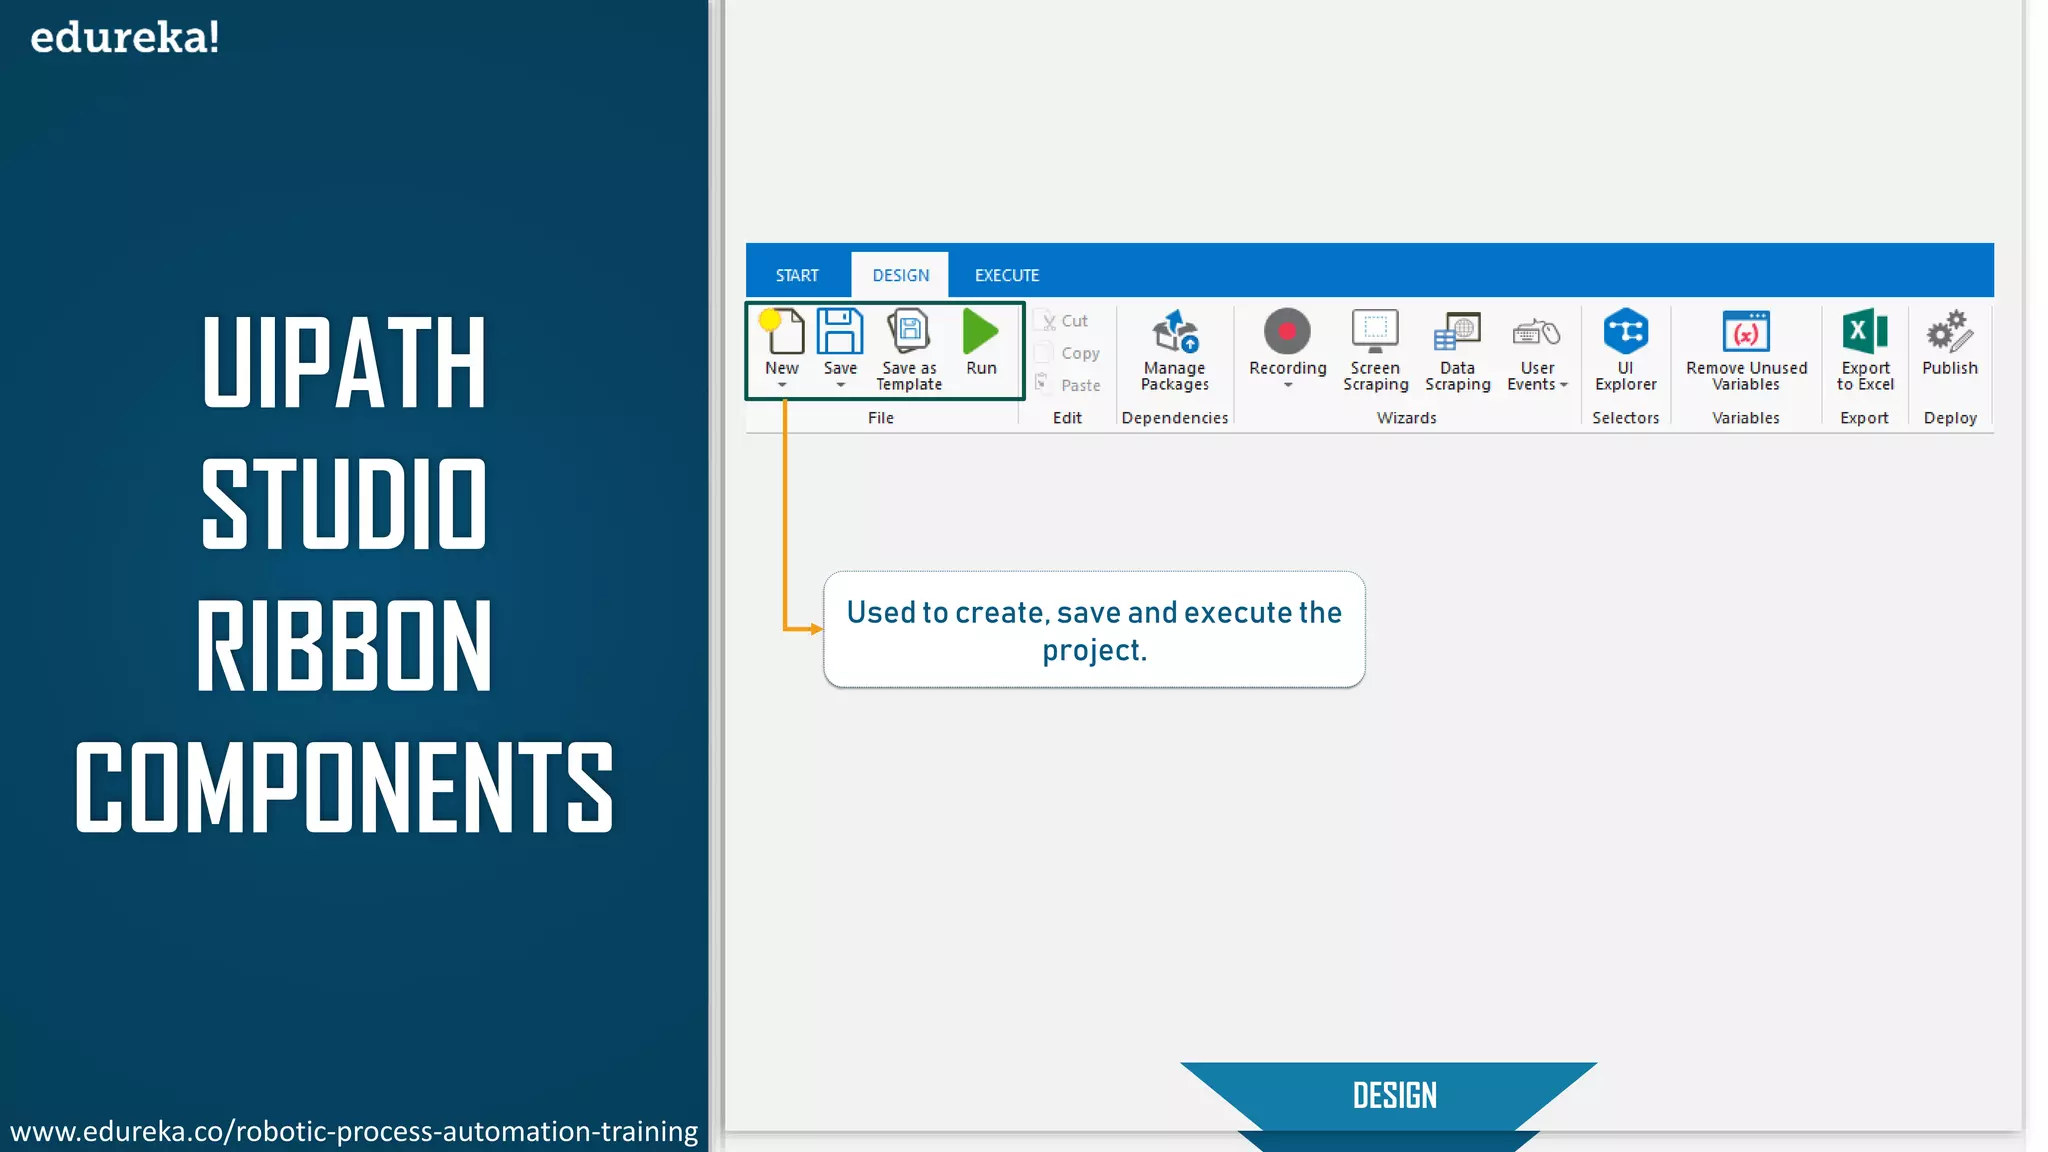Click the Publish gears icon

1949,331
